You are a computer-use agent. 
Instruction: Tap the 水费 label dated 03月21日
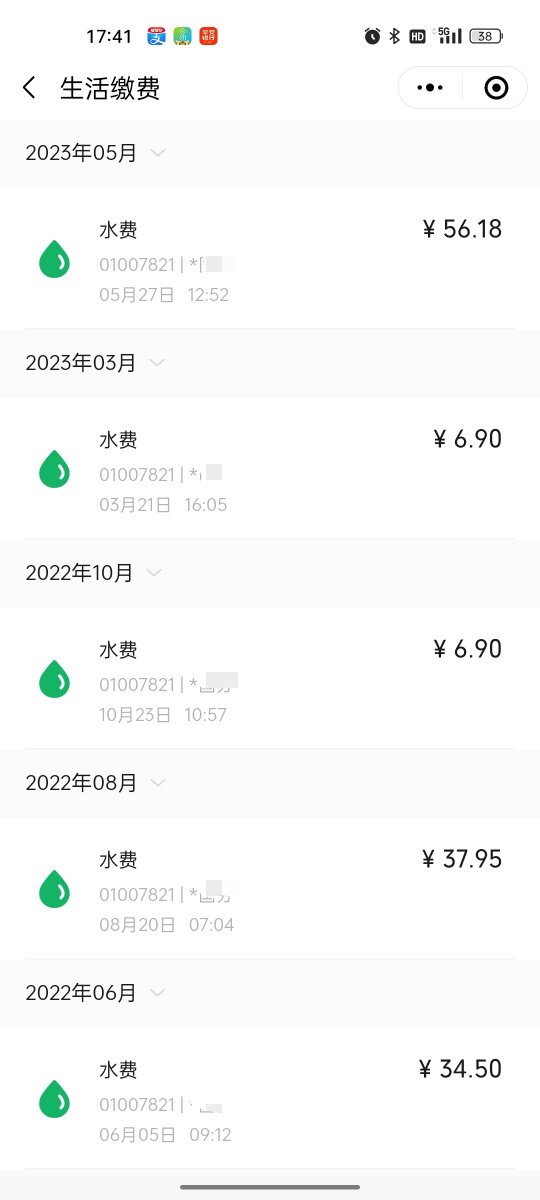118,440
